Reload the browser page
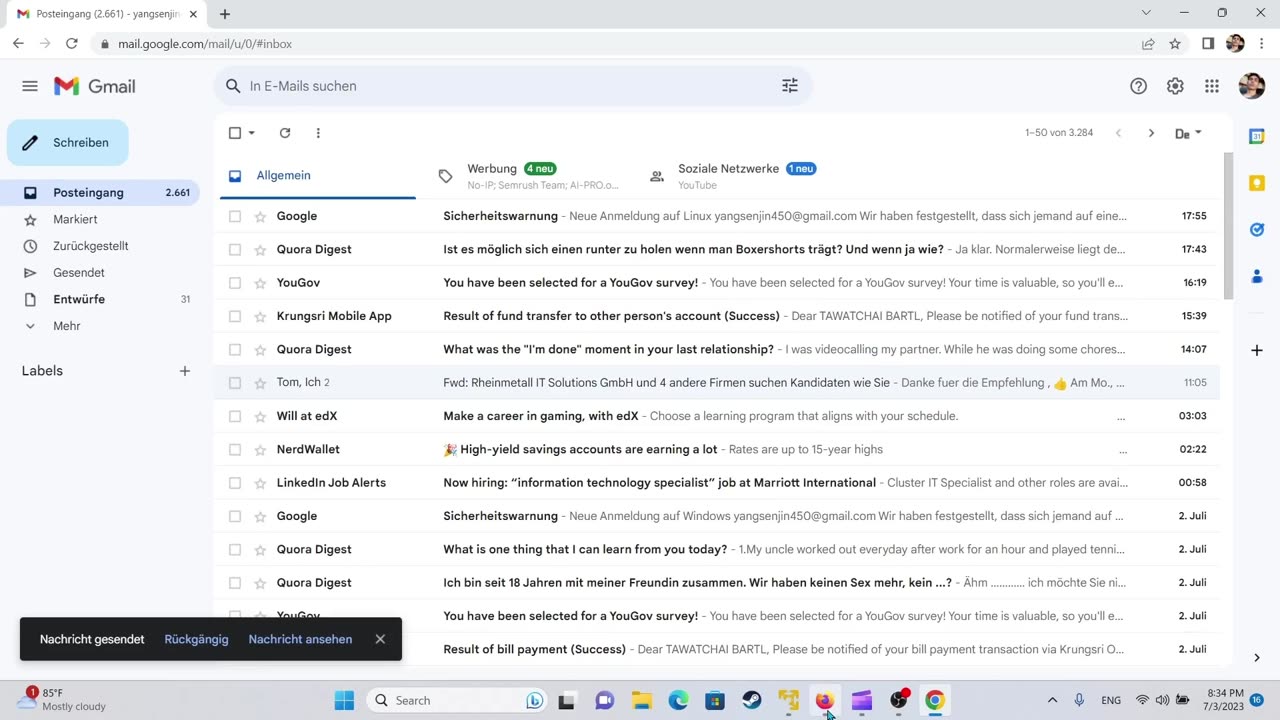This screenshot has width=1280, height=720. click(x=72, y=44)
